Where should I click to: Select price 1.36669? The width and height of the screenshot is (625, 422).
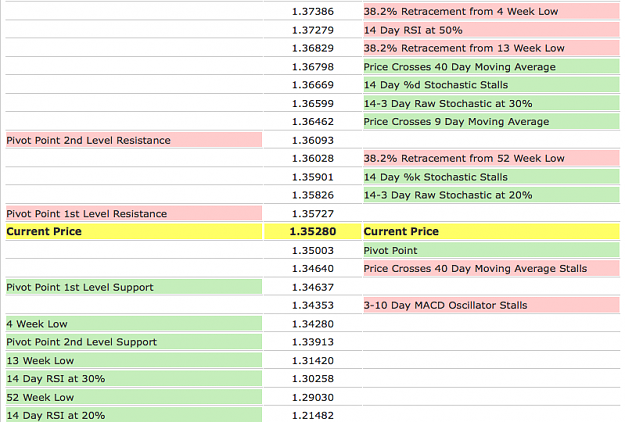pyautogui.click(x=312, y=85)
